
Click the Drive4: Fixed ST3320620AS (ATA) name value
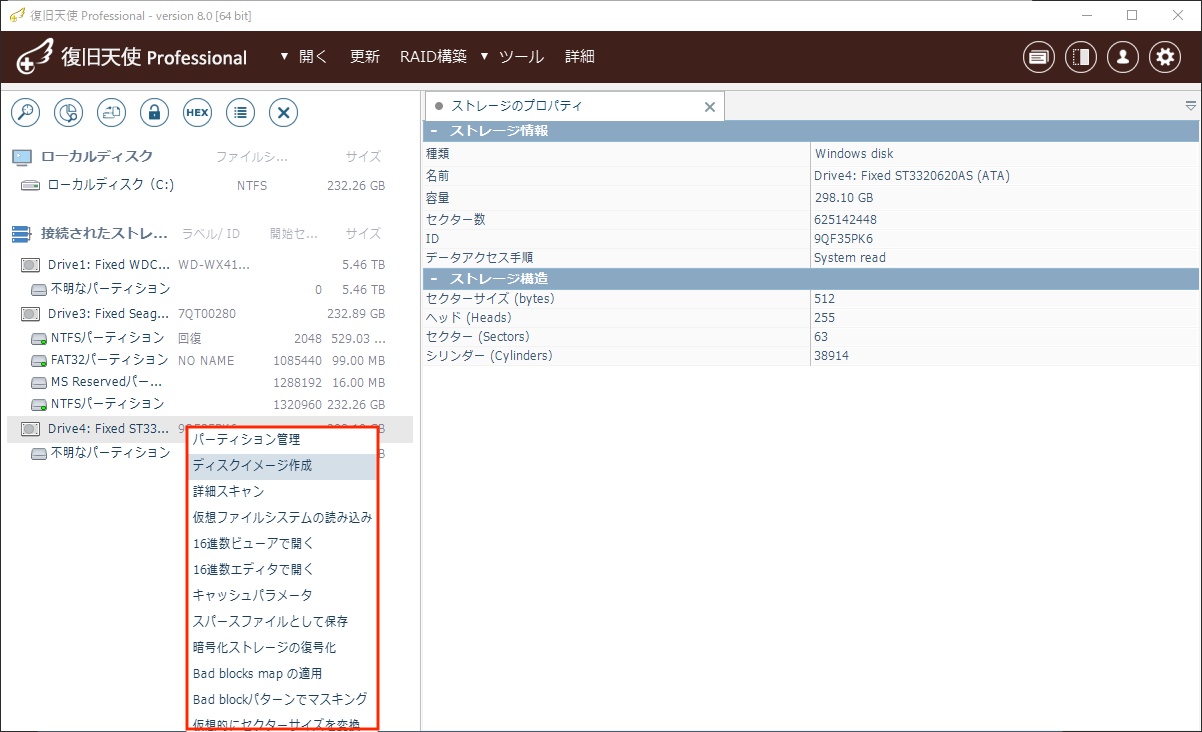pyautogui.click(x=912, y=176)
